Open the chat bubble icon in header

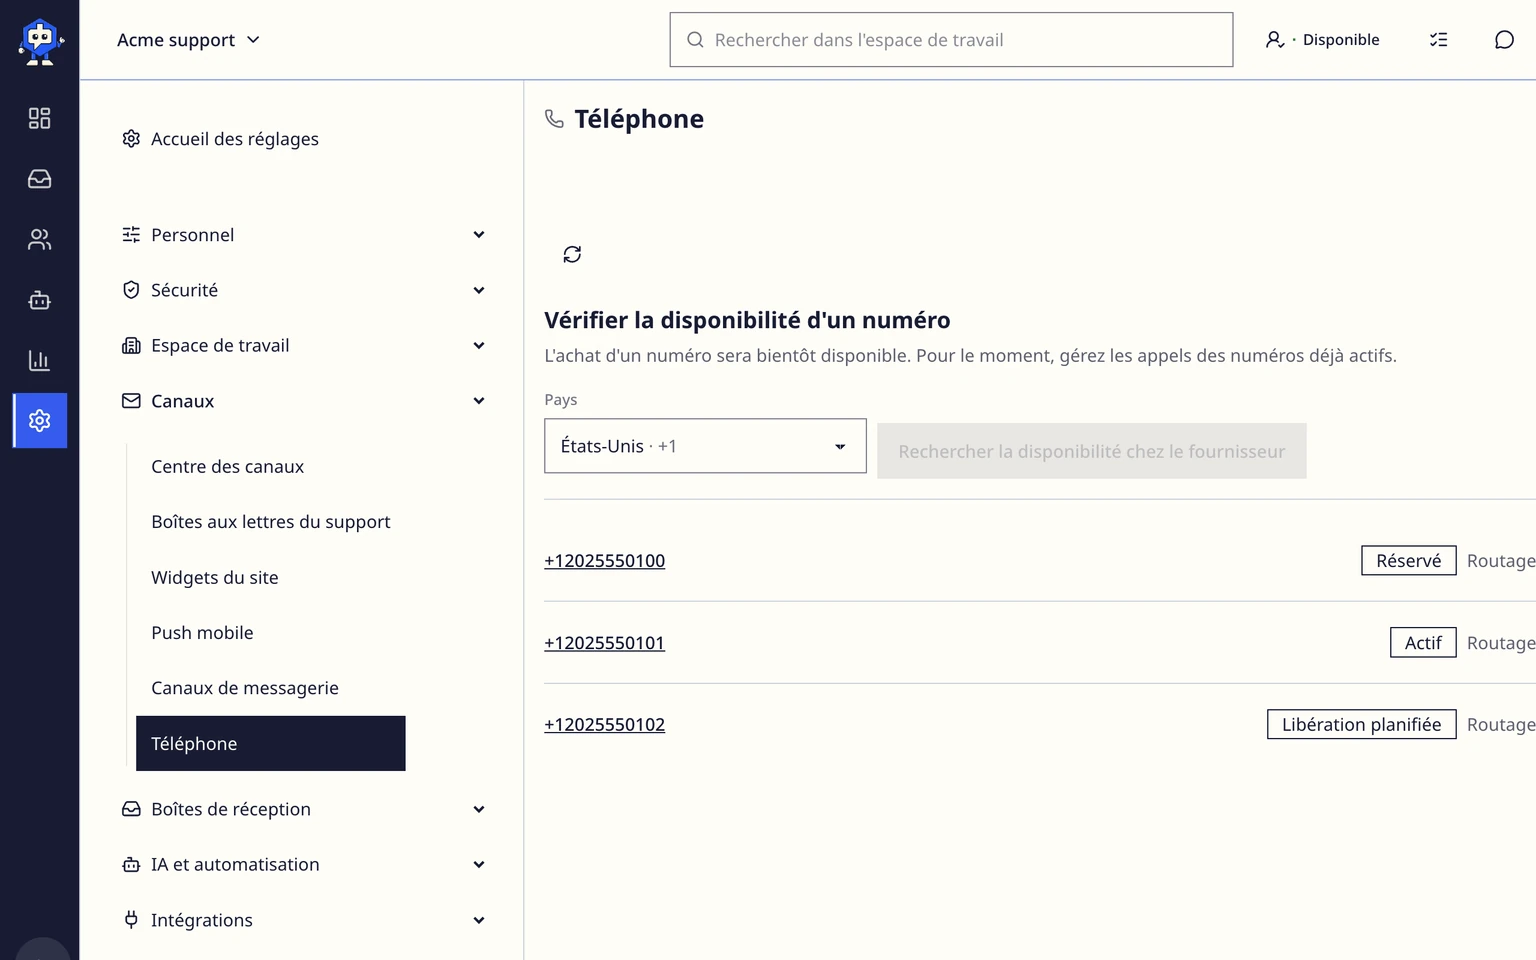pyautogui.click(x=1504, y=40)
